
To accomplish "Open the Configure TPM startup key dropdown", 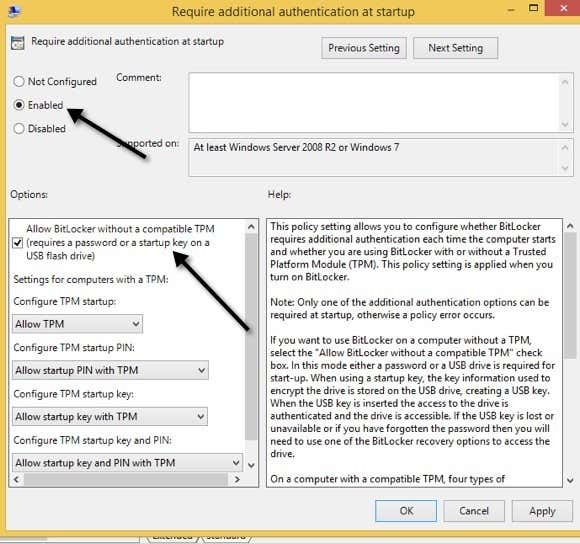I will click(110, 416).
